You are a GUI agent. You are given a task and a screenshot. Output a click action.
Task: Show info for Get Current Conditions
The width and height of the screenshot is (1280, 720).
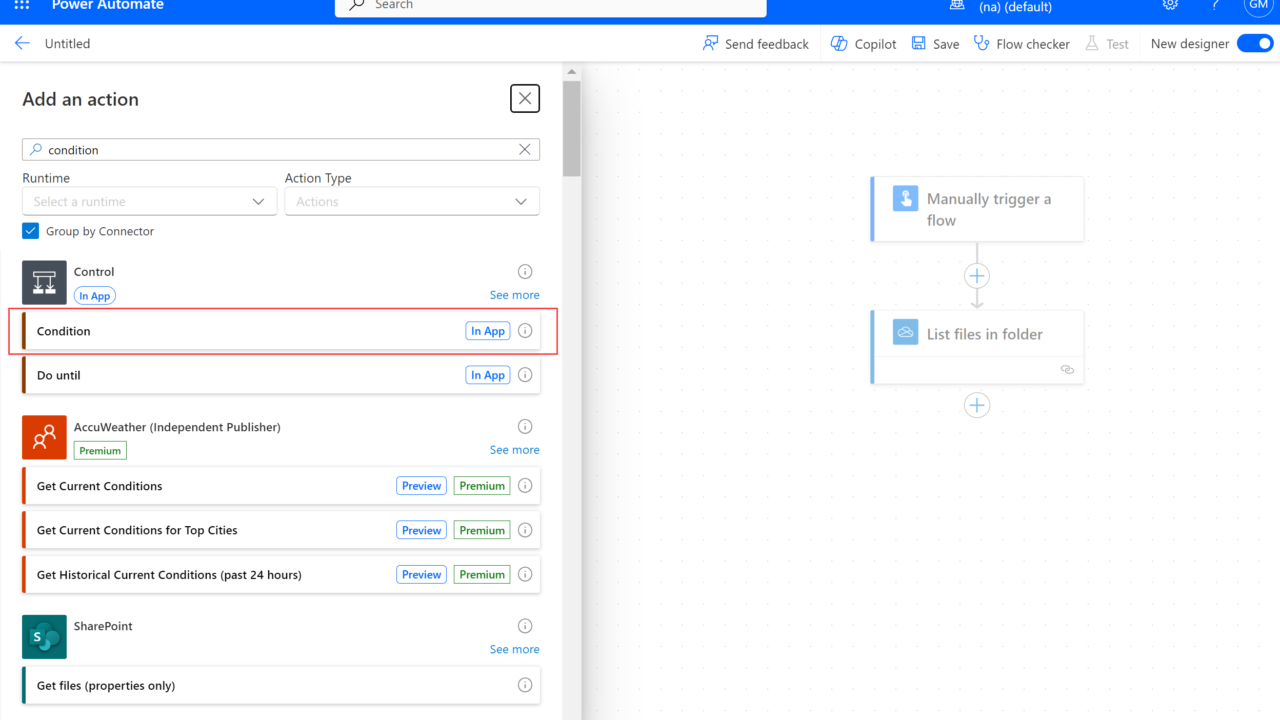[525, 486]
